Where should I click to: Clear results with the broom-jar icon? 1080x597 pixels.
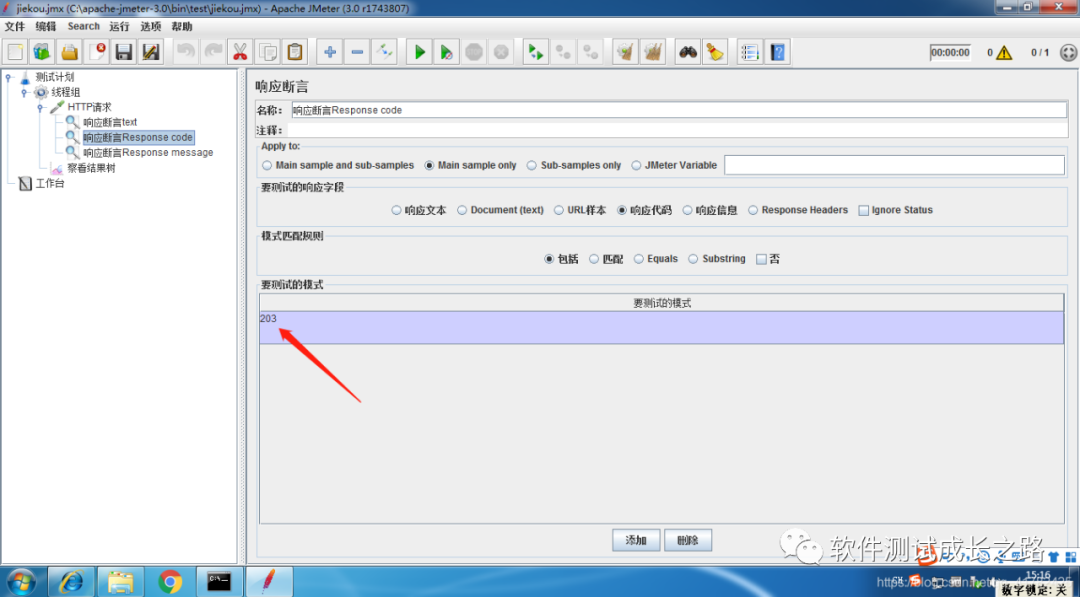point(625,52)
